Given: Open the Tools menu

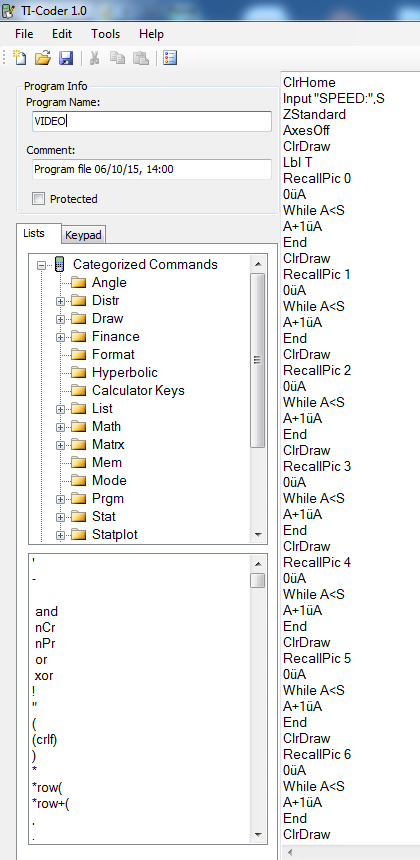Looking at the screenshot, I should [x=106, y=34].
